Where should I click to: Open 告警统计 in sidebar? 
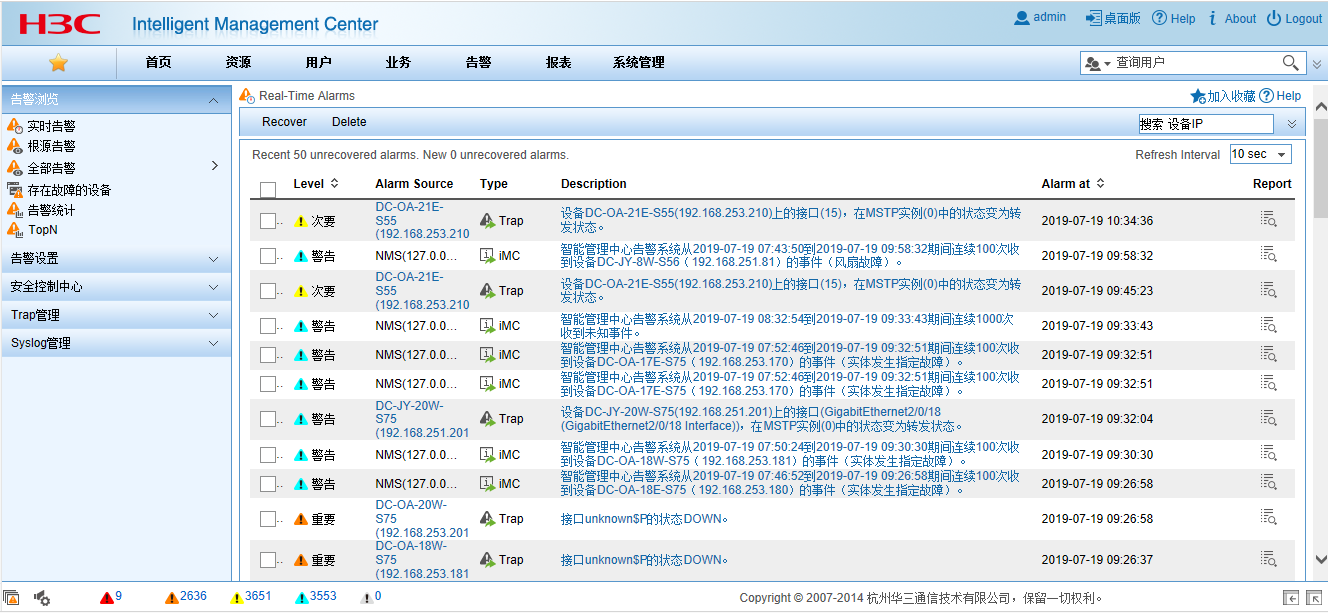51,210
